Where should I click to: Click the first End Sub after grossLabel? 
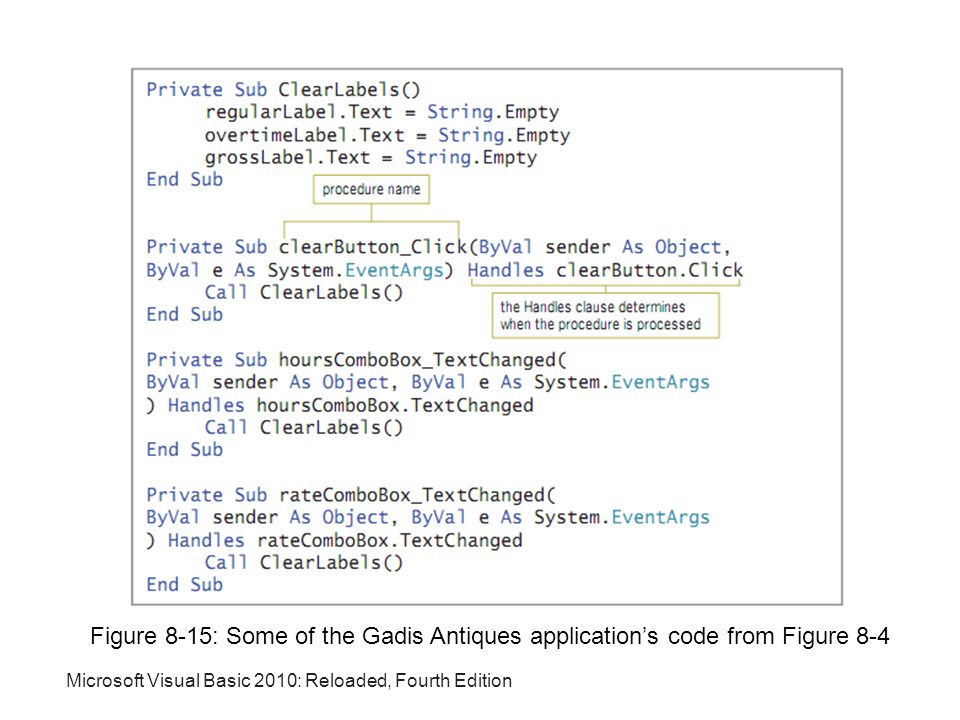click(x=184, y=179)
